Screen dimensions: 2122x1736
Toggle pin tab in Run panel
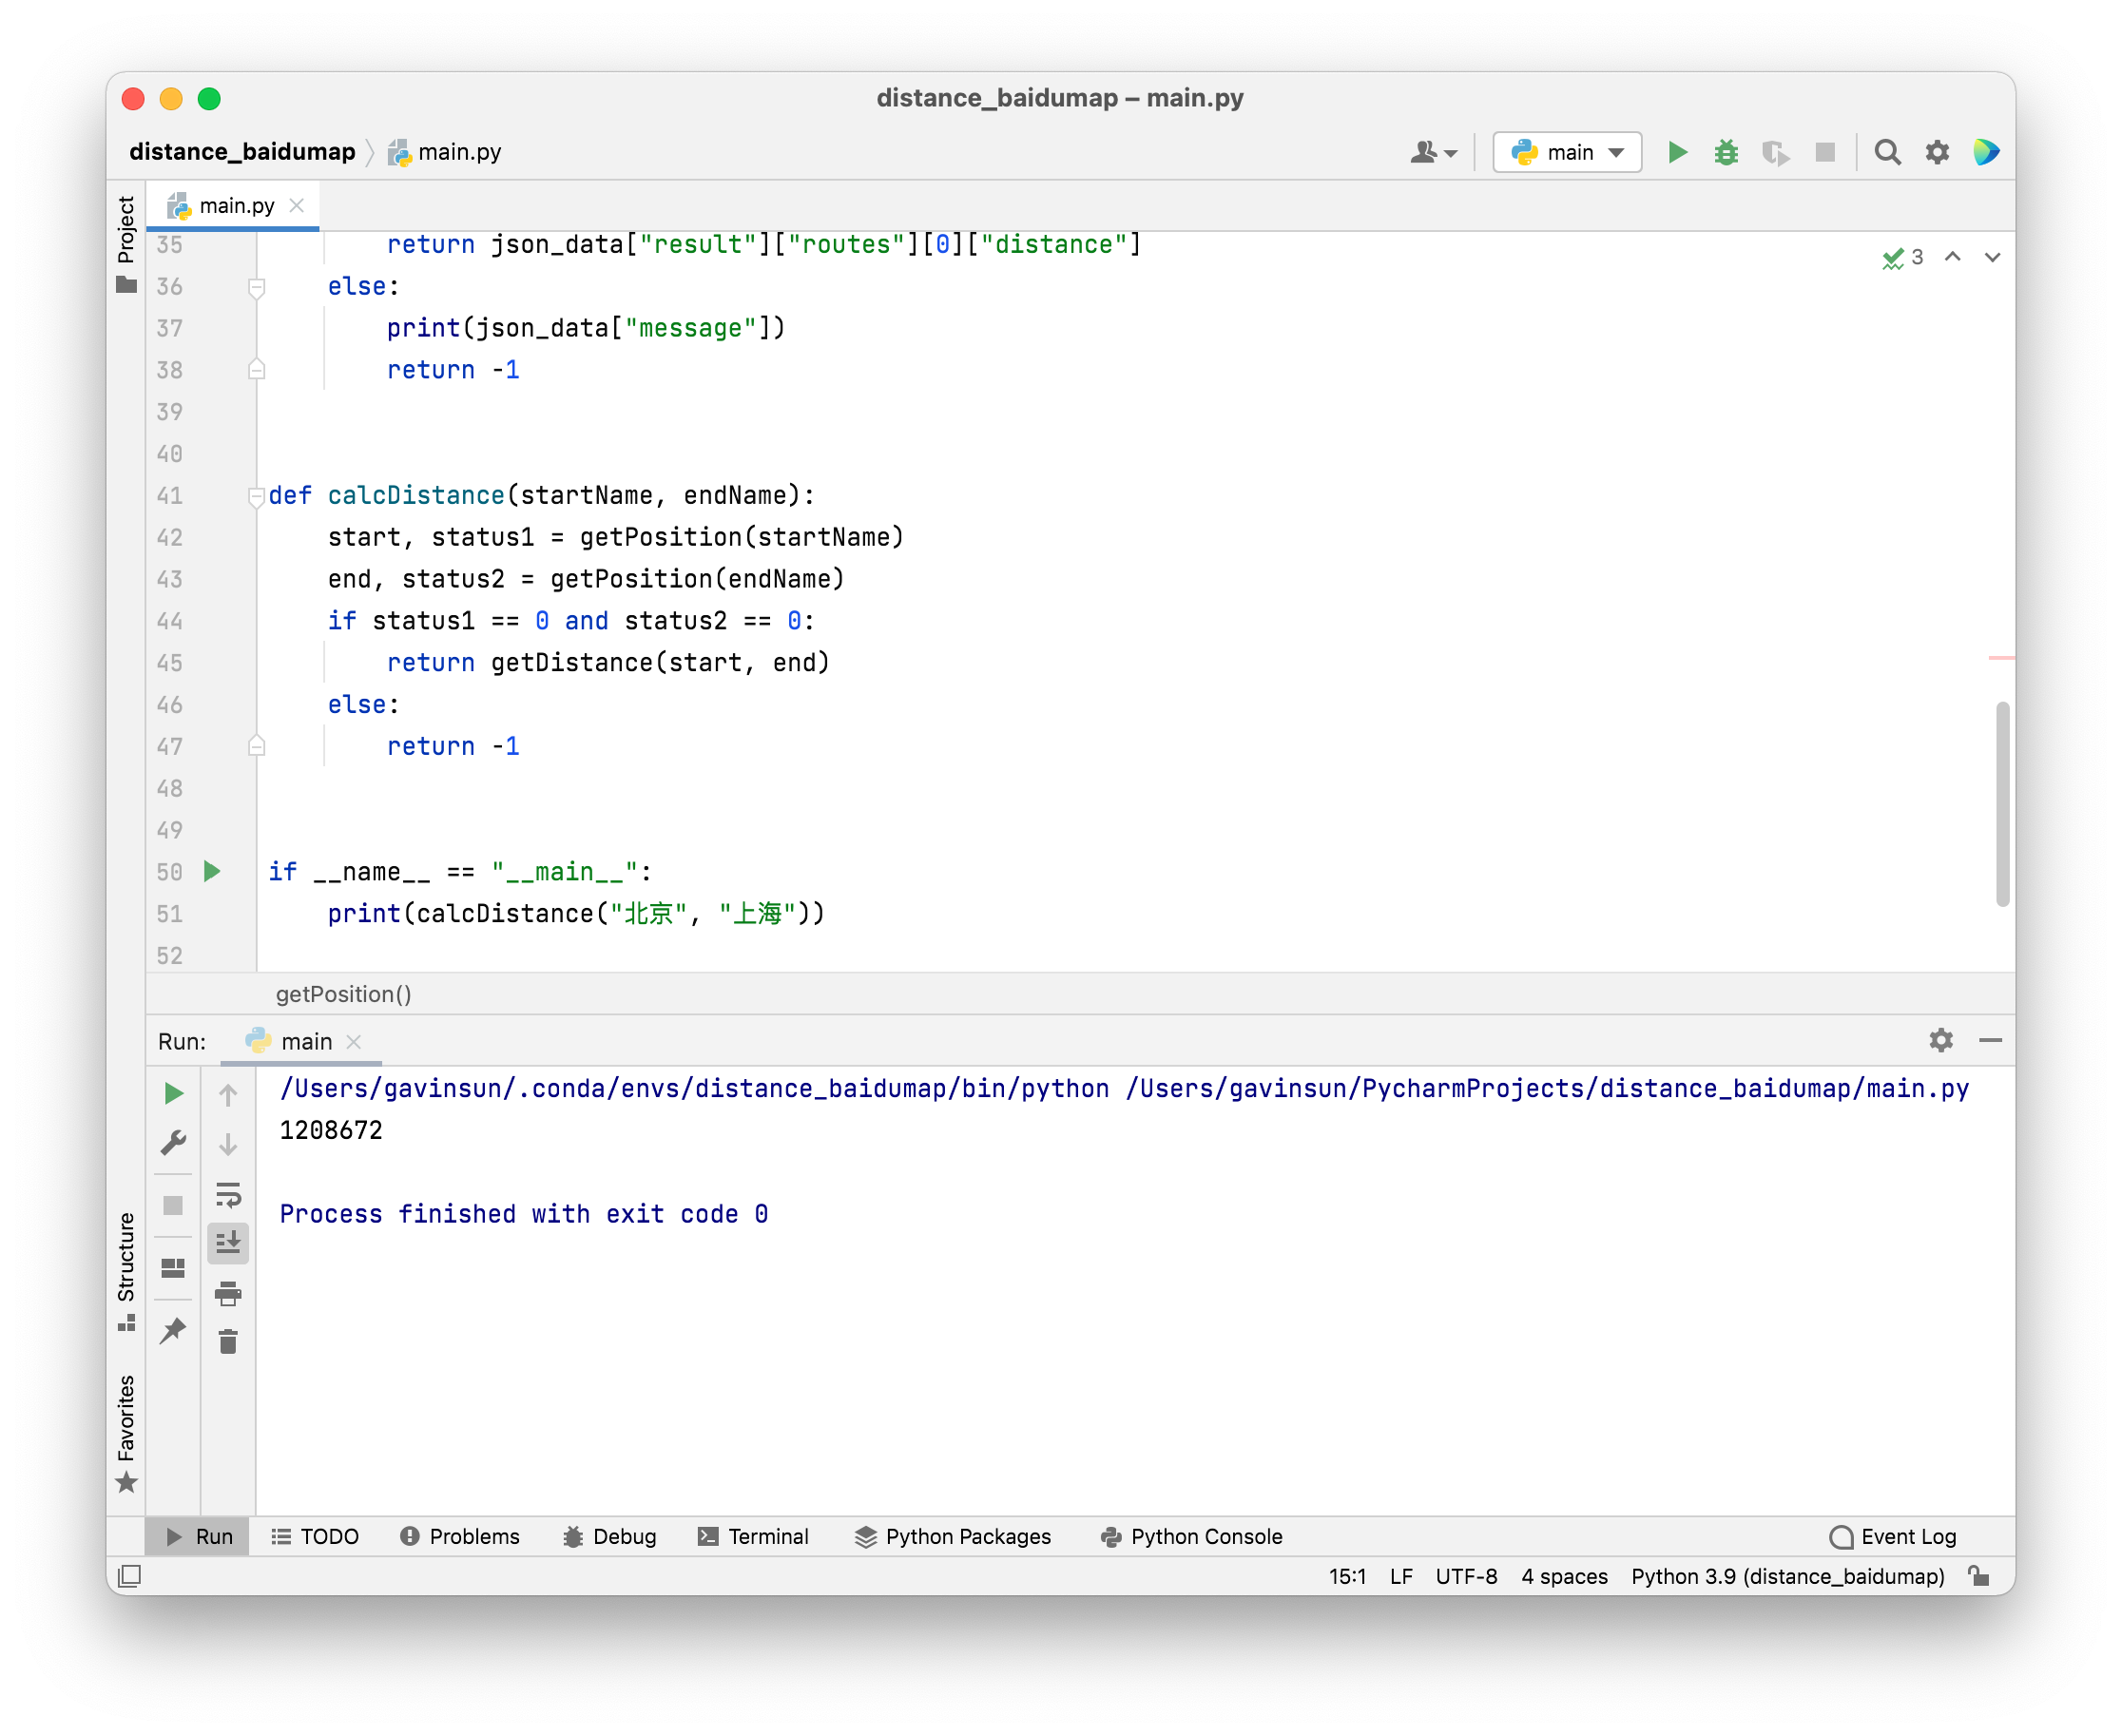coord(173,1330)
